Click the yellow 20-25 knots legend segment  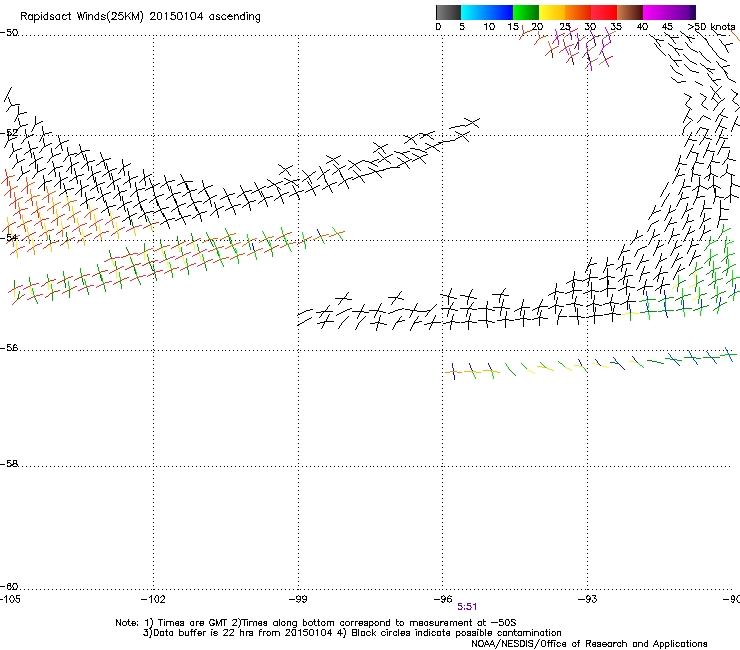pyautogui.click(x=552, y=12)
